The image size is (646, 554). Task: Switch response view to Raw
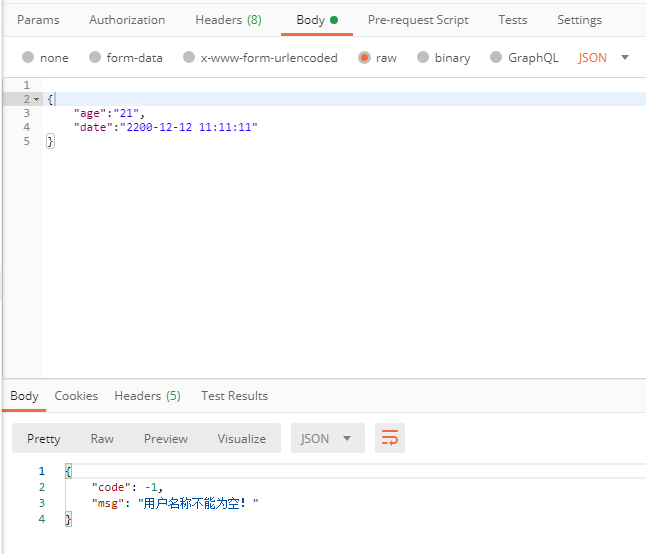coord(102,438)
